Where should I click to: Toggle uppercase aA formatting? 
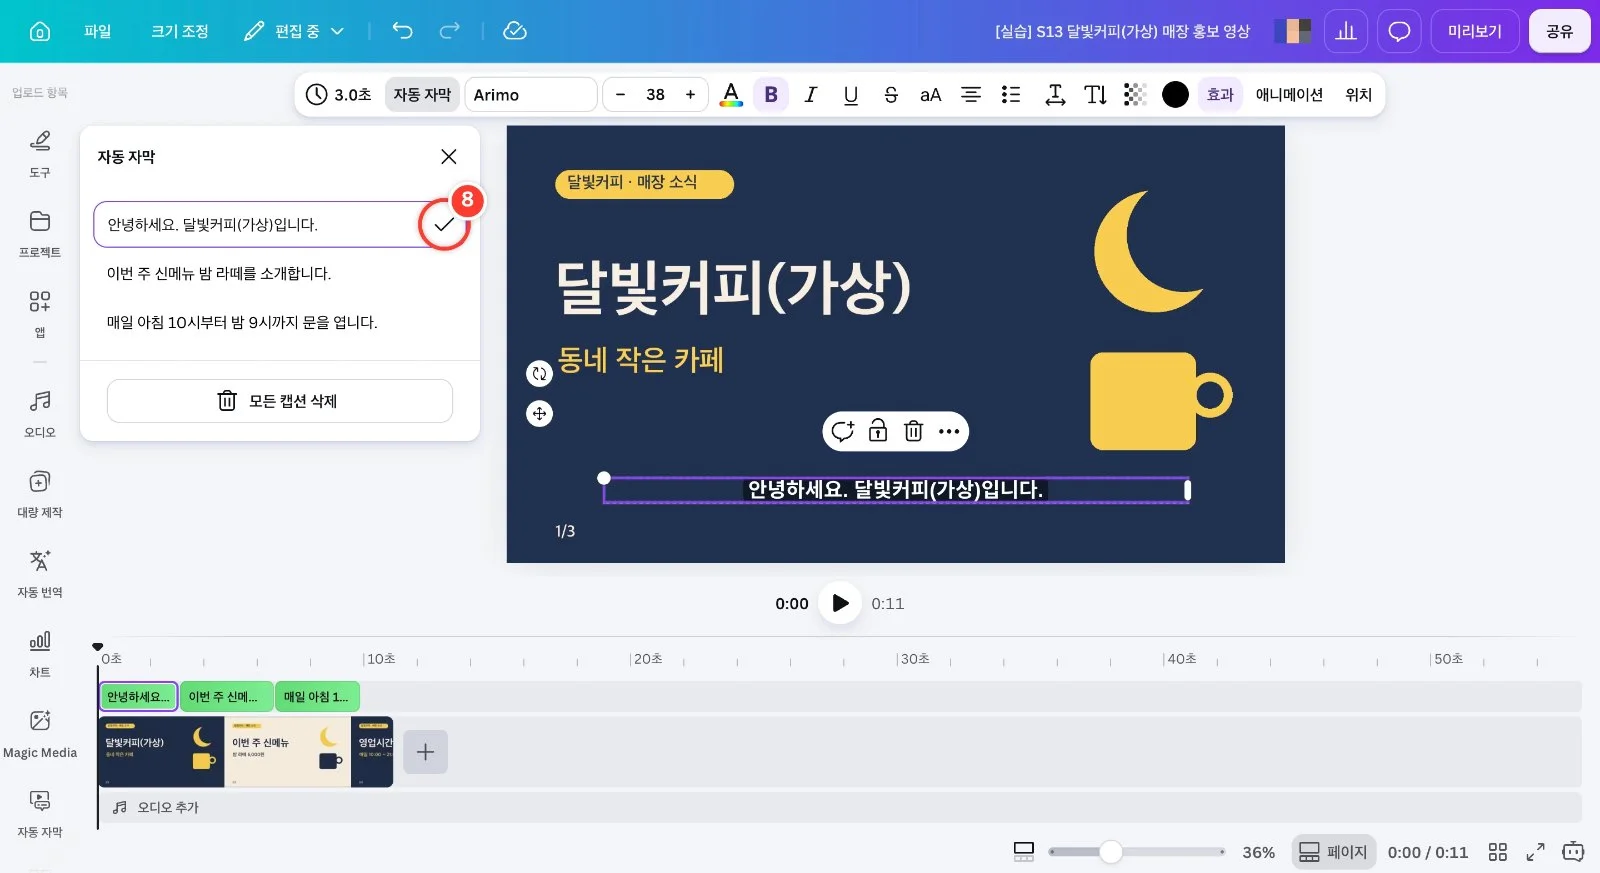tap(931, 94)
